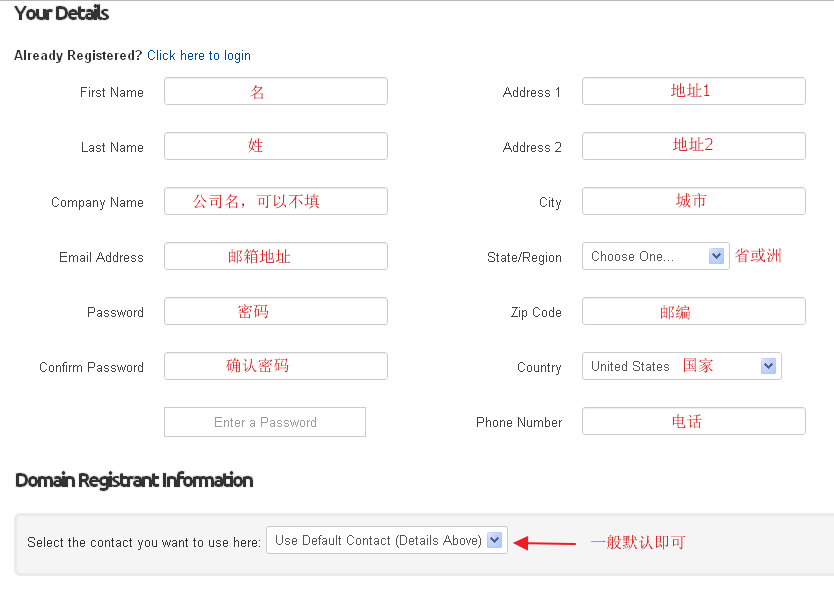
Task: Expand the 'Use Default Contact' dropdown
Action: pyautogui.click(x=377, y=540)
